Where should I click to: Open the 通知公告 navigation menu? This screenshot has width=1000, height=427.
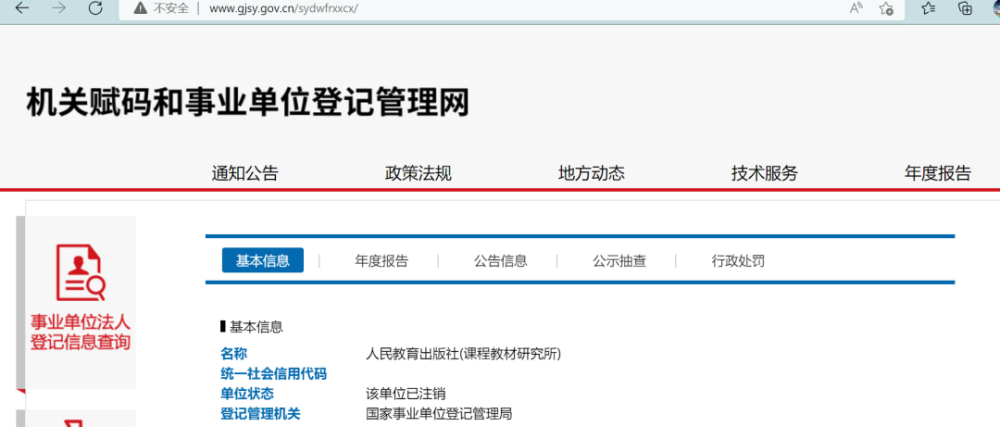click(x=245, y=173)
